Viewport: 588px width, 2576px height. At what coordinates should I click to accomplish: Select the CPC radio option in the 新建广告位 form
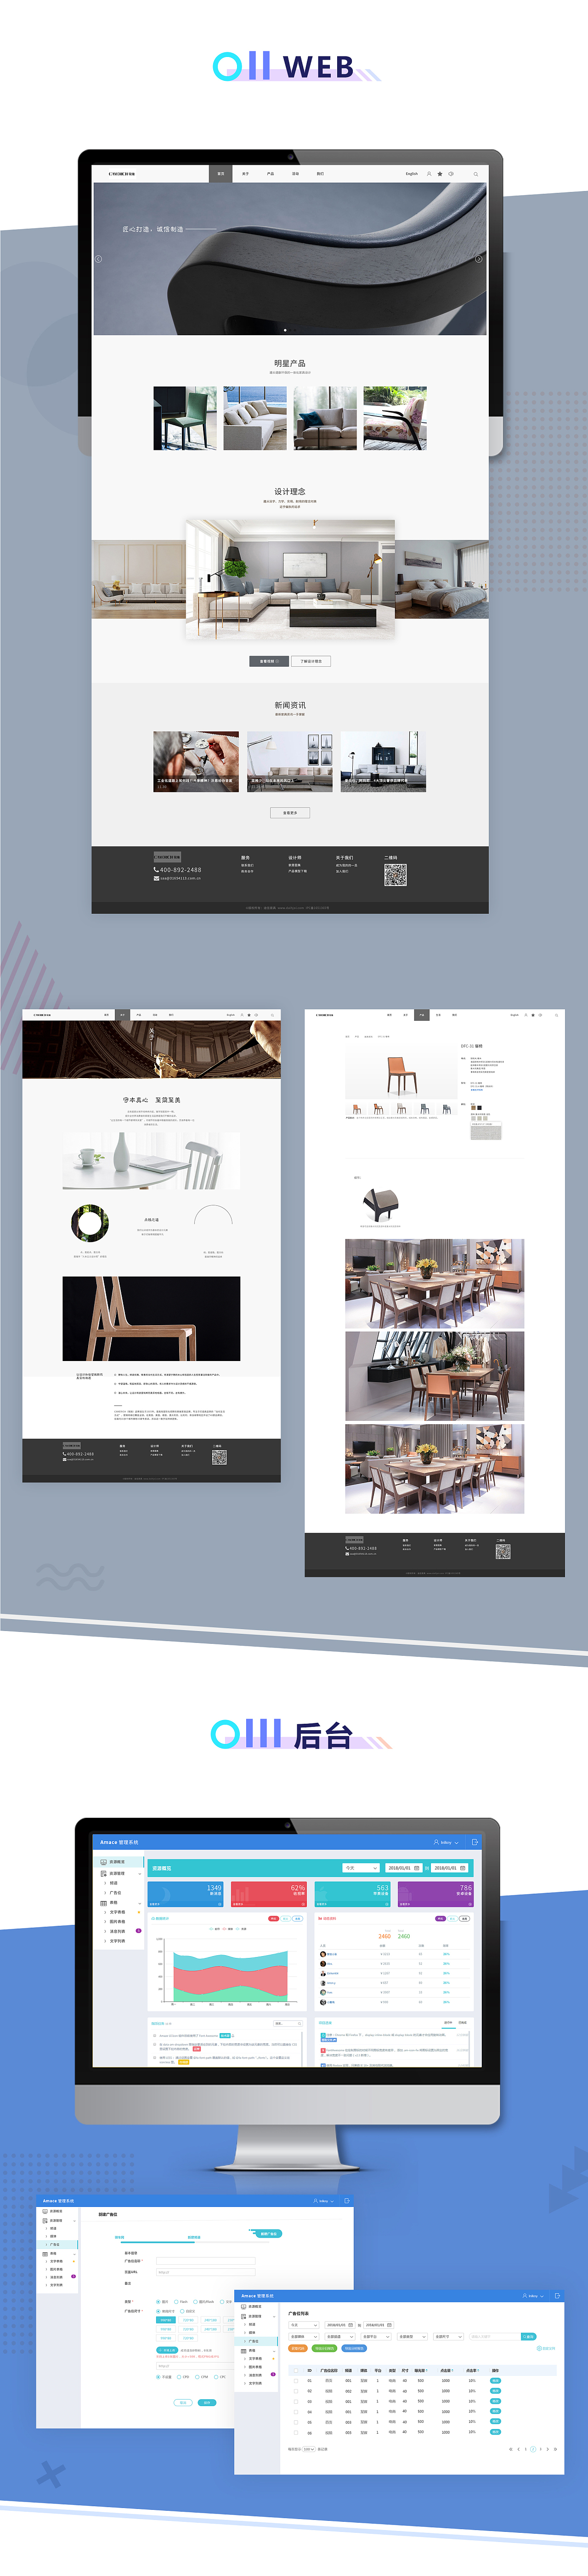(215, 2377)
